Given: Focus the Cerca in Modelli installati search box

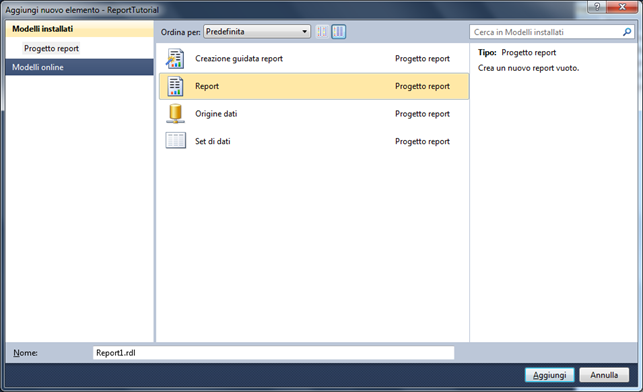Looking at the screenshot, I should pyautogui.click(x=552, y=32).
